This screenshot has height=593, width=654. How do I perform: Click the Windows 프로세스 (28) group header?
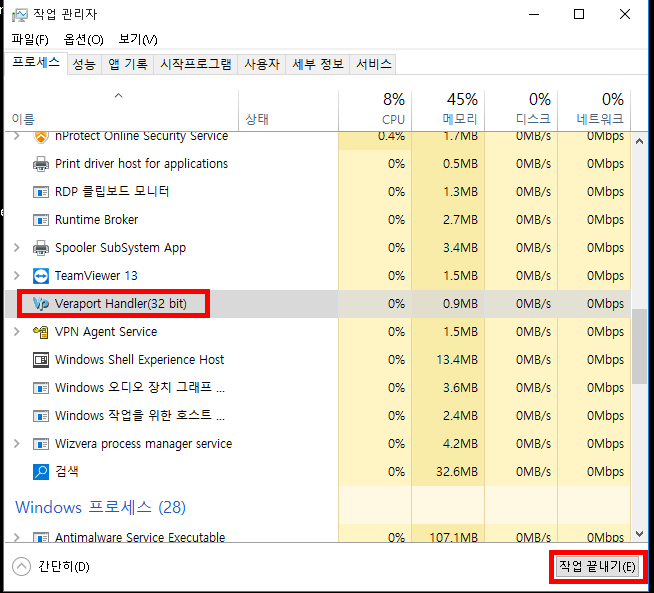[101, 508]
